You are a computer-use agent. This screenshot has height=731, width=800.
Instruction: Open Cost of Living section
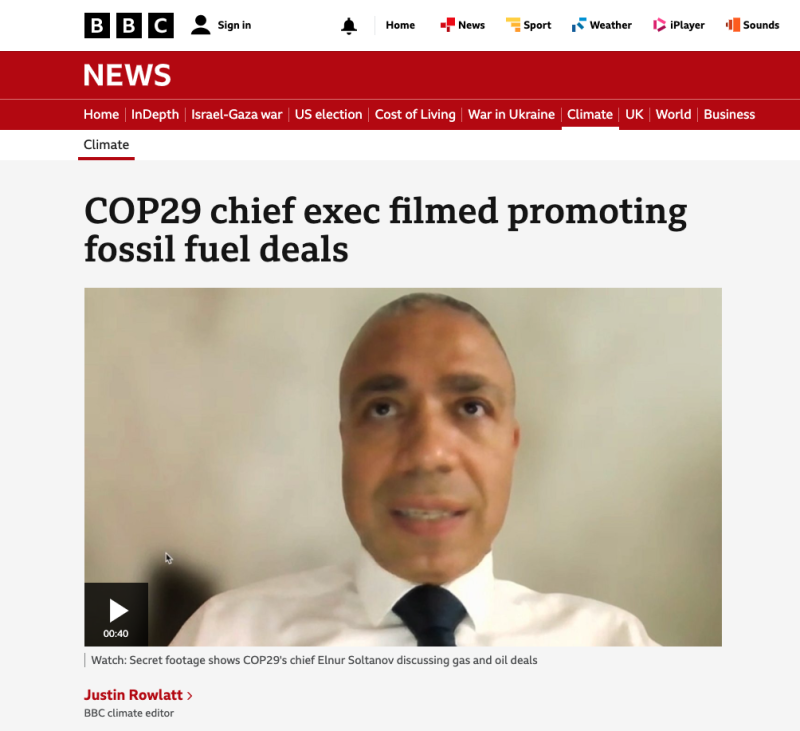pos(415,114)
